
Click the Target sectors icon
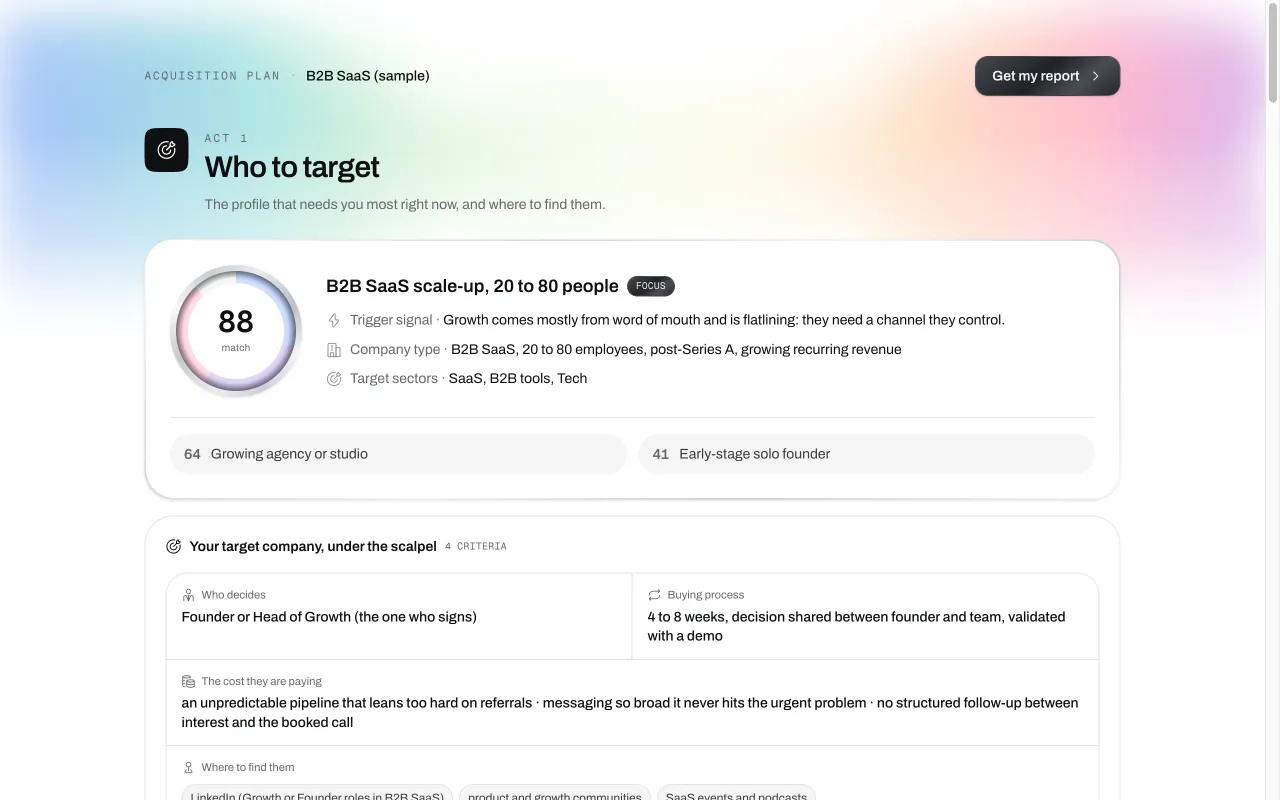click(x=334, y=379)
